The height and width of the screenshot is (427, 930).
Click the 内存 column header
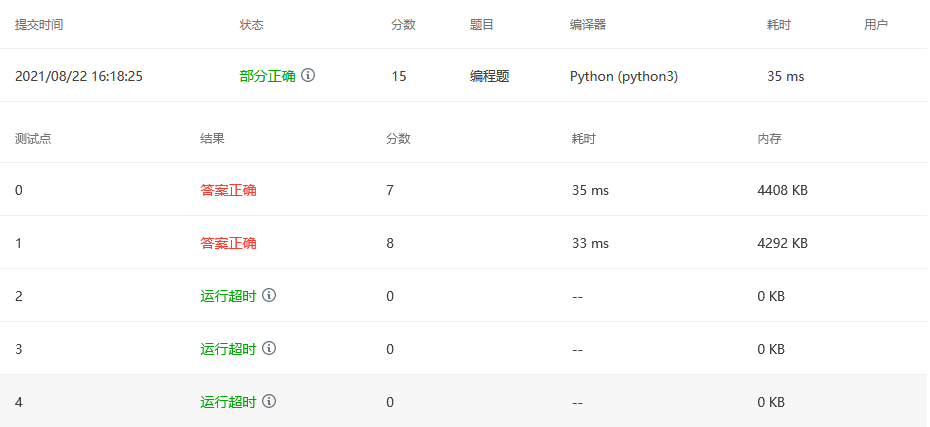pyautogui.click(x=769, y=139)
